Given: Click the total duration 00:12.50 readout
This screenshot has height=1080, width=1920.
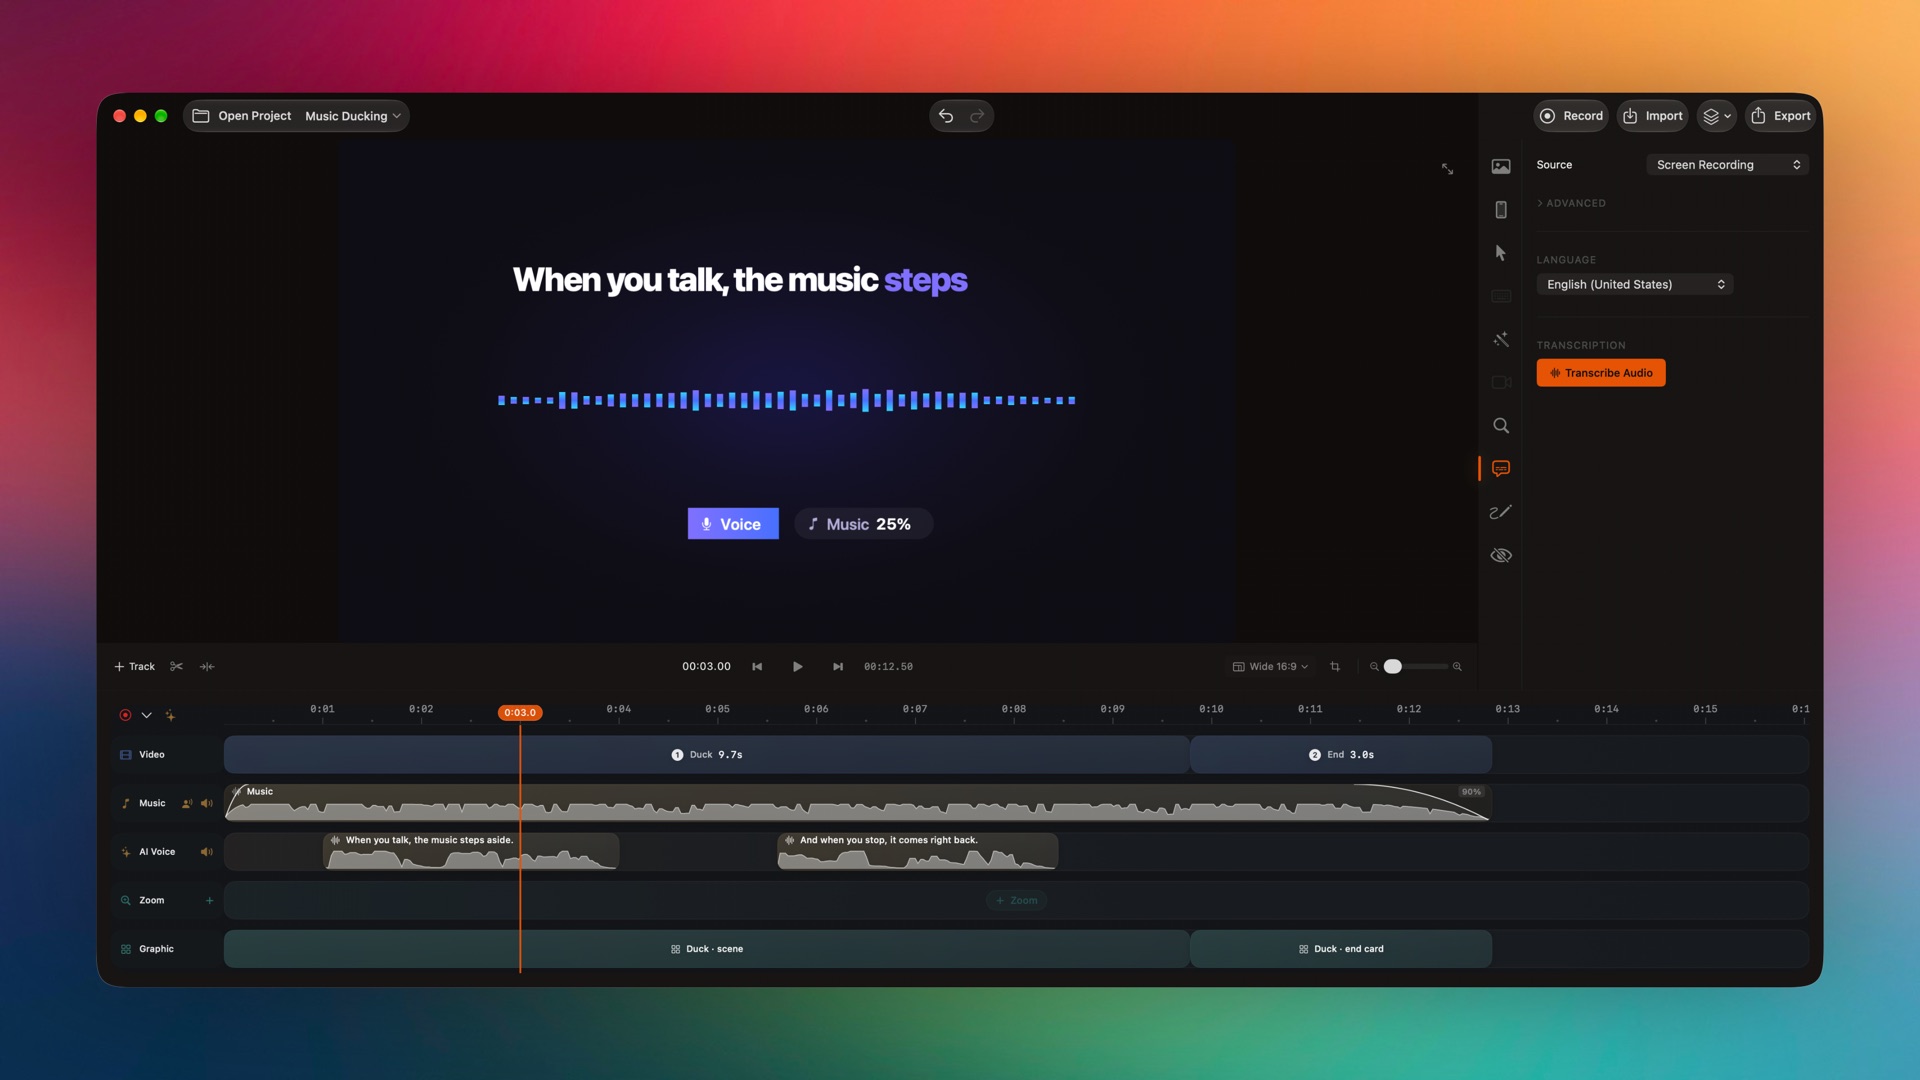Looking at the screenshot, I should tap(888, 666).
